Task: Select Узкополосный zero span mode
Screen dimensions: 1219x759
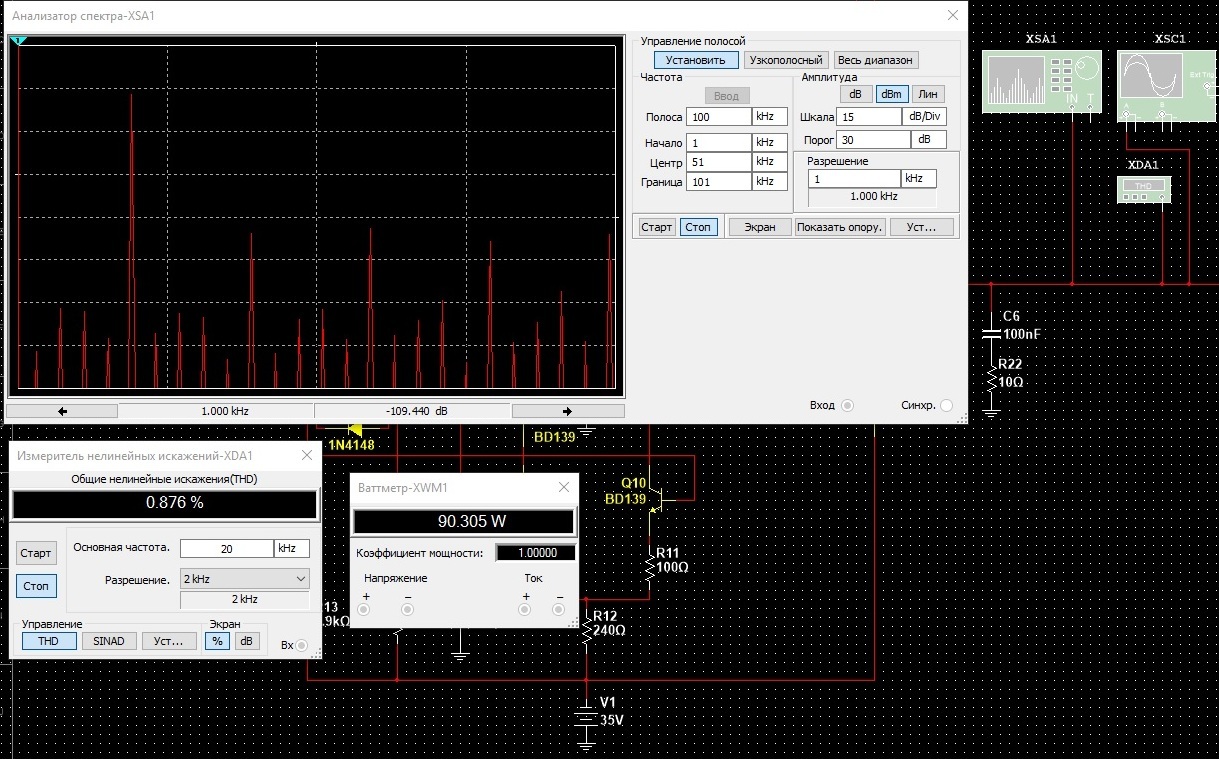Action: [x=787, y=60]
